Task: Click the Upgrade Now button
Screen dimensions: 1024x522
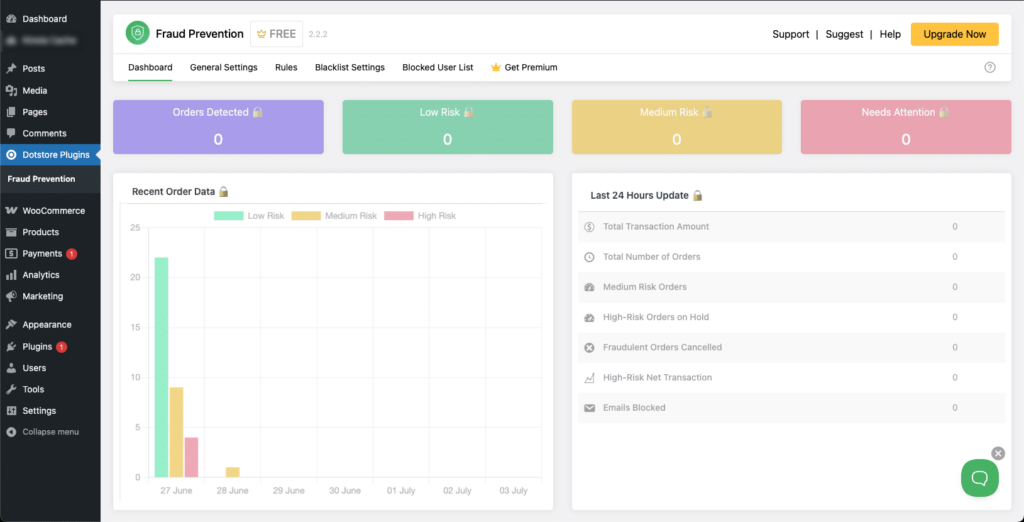Action: (954, 34)
